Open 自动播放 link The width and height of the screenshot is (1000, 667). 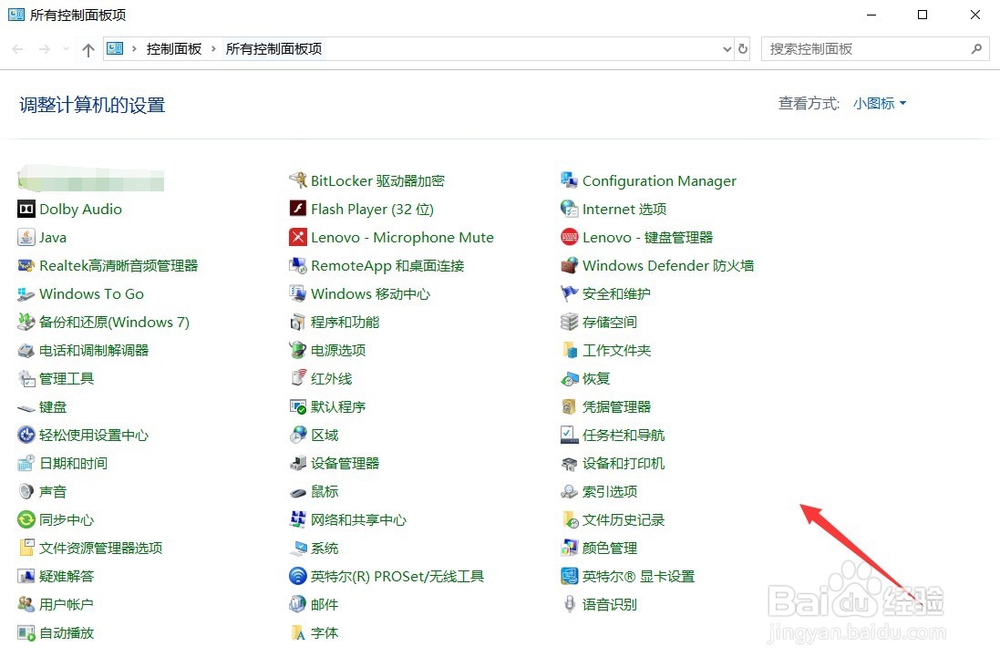(66, 633)
